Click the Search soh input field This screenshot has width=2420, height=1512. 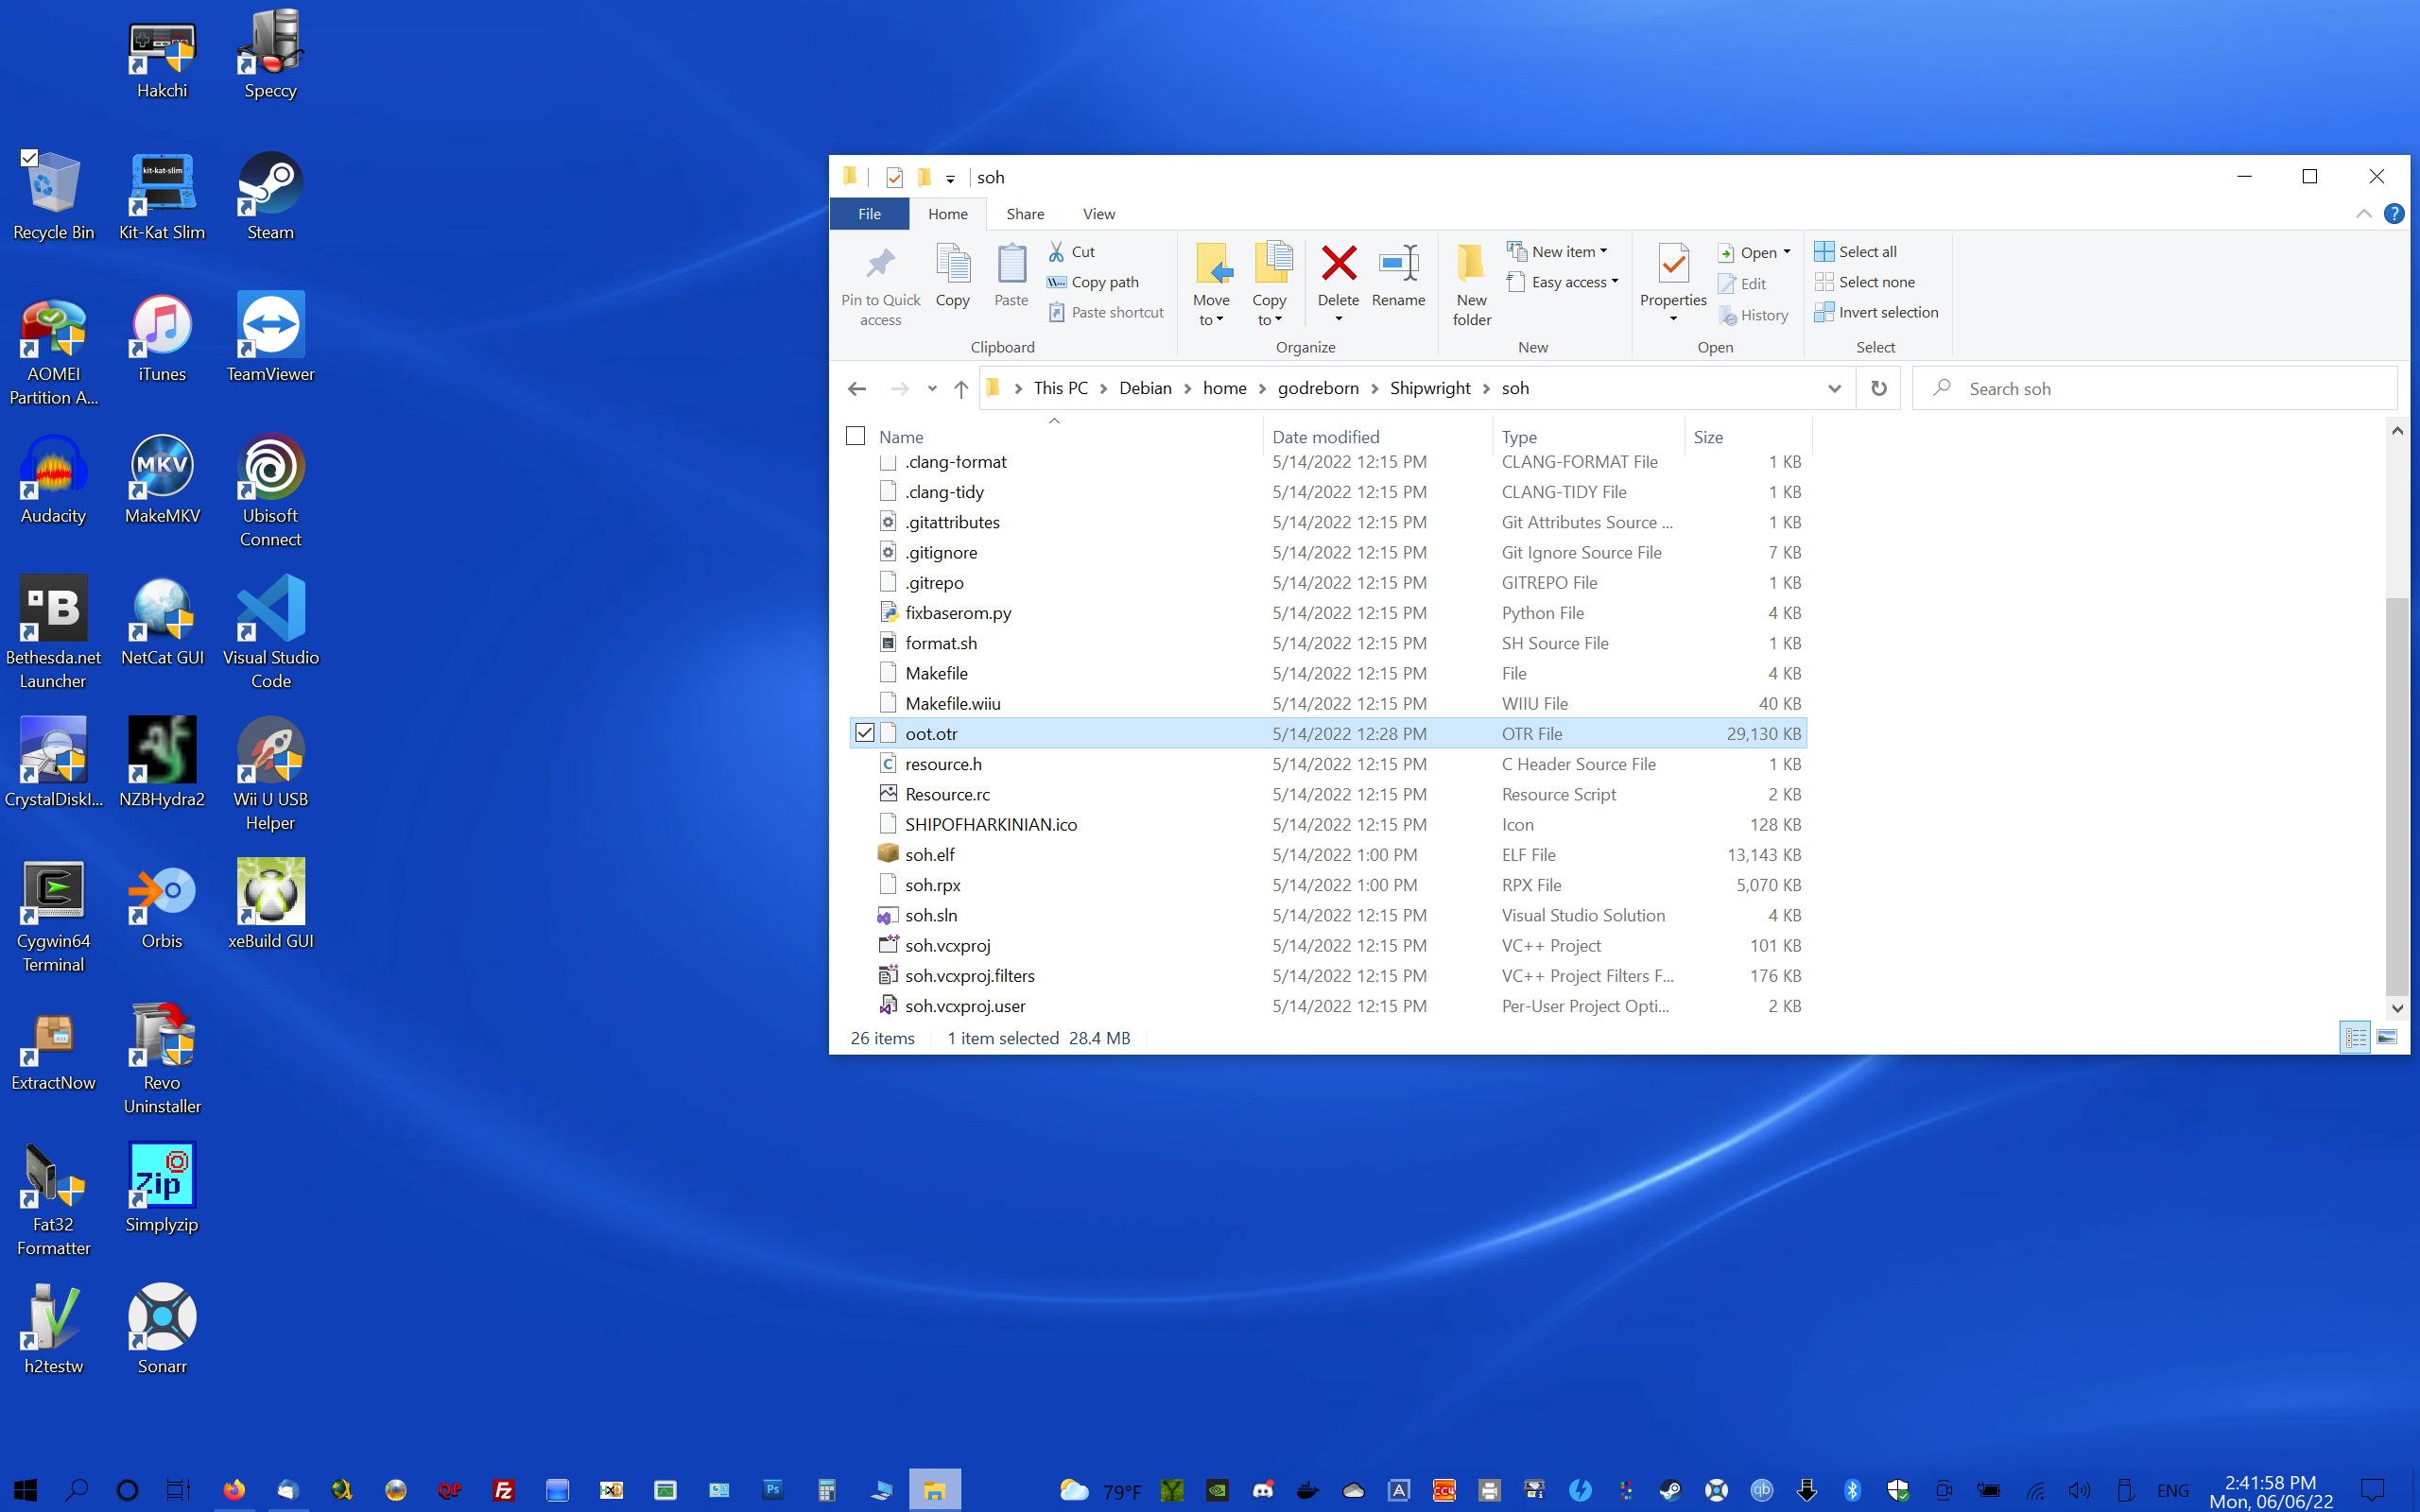[x=2155, y=388]
